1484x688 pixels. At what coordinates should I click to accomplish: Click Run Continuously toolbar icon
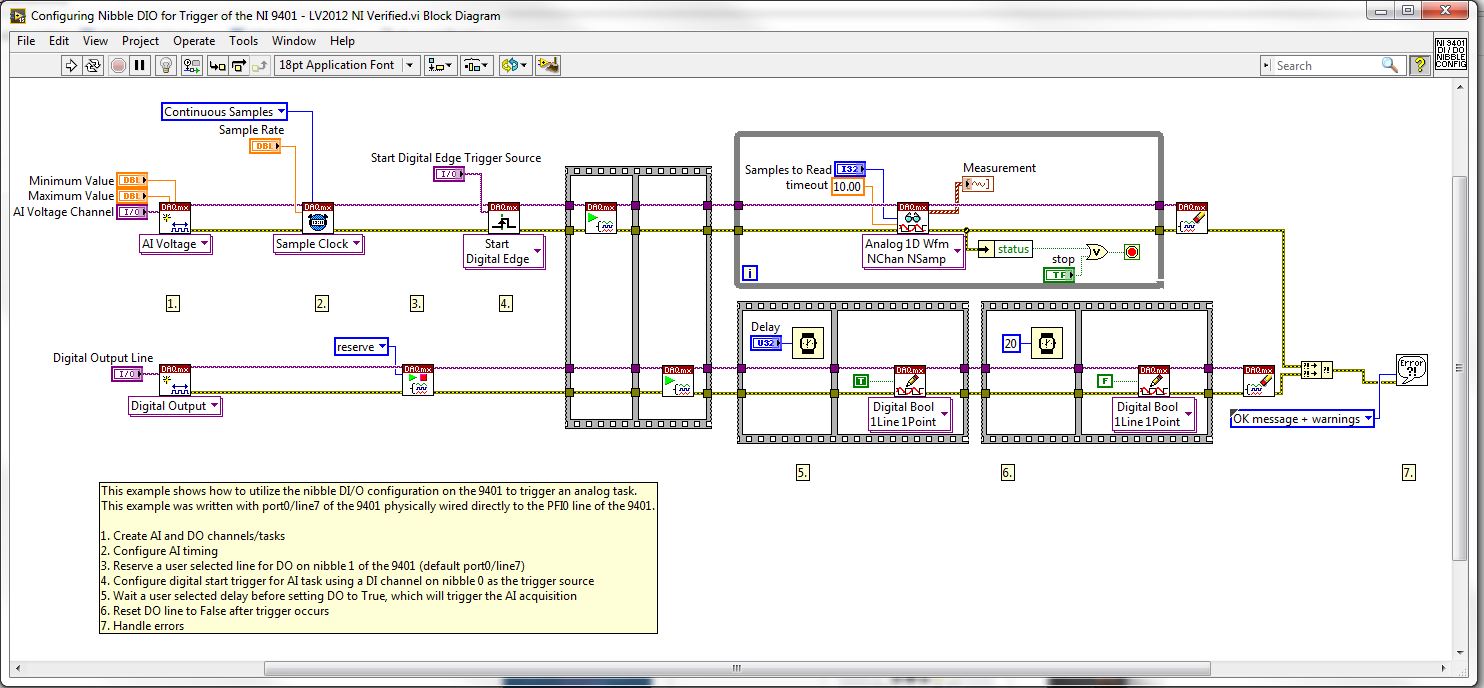pyautogui.click(x=93, y=65)
